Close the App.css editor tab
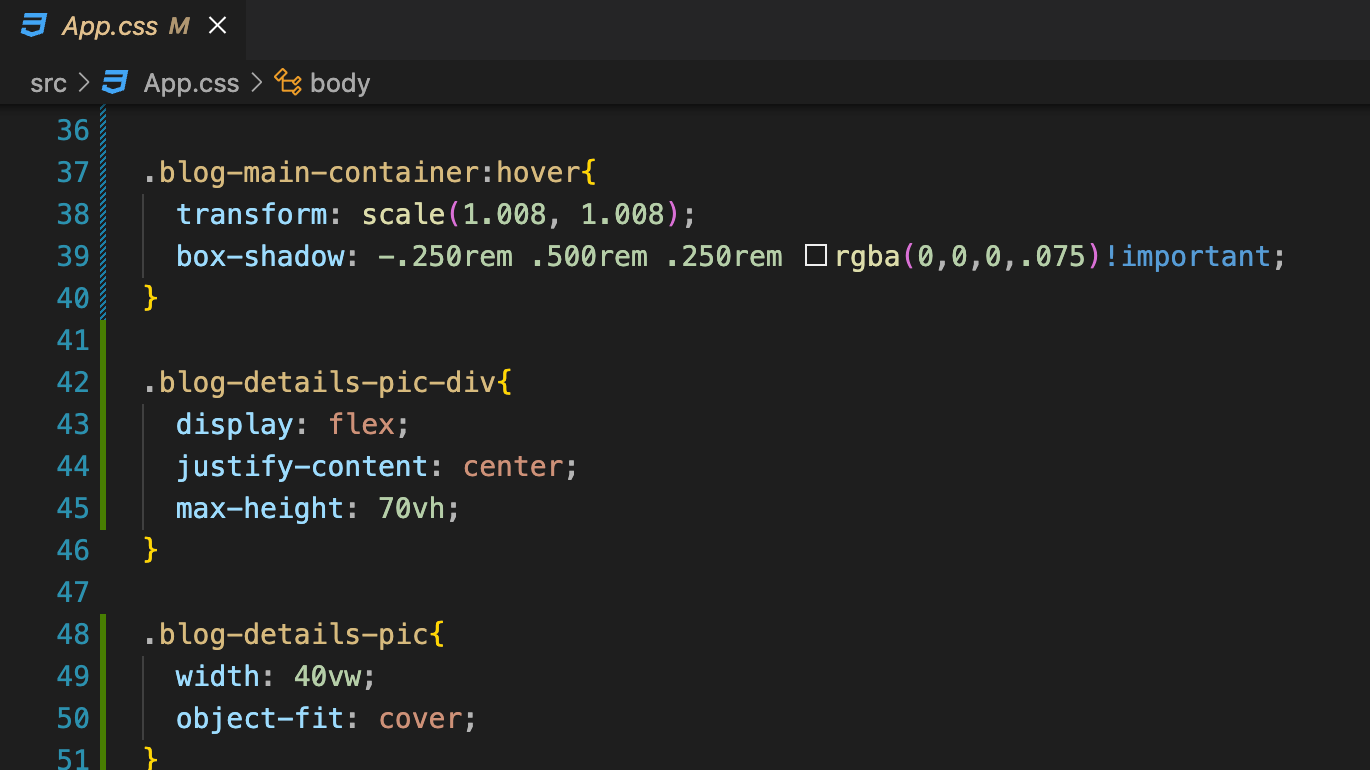The width and height of the screenshot is (1370, 770). 217,26
